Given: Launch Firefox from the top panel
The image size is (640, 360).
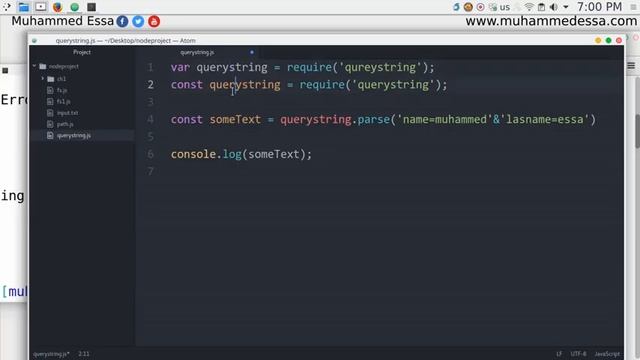Looking at the screenshot, I should click(x=58, y=7).
